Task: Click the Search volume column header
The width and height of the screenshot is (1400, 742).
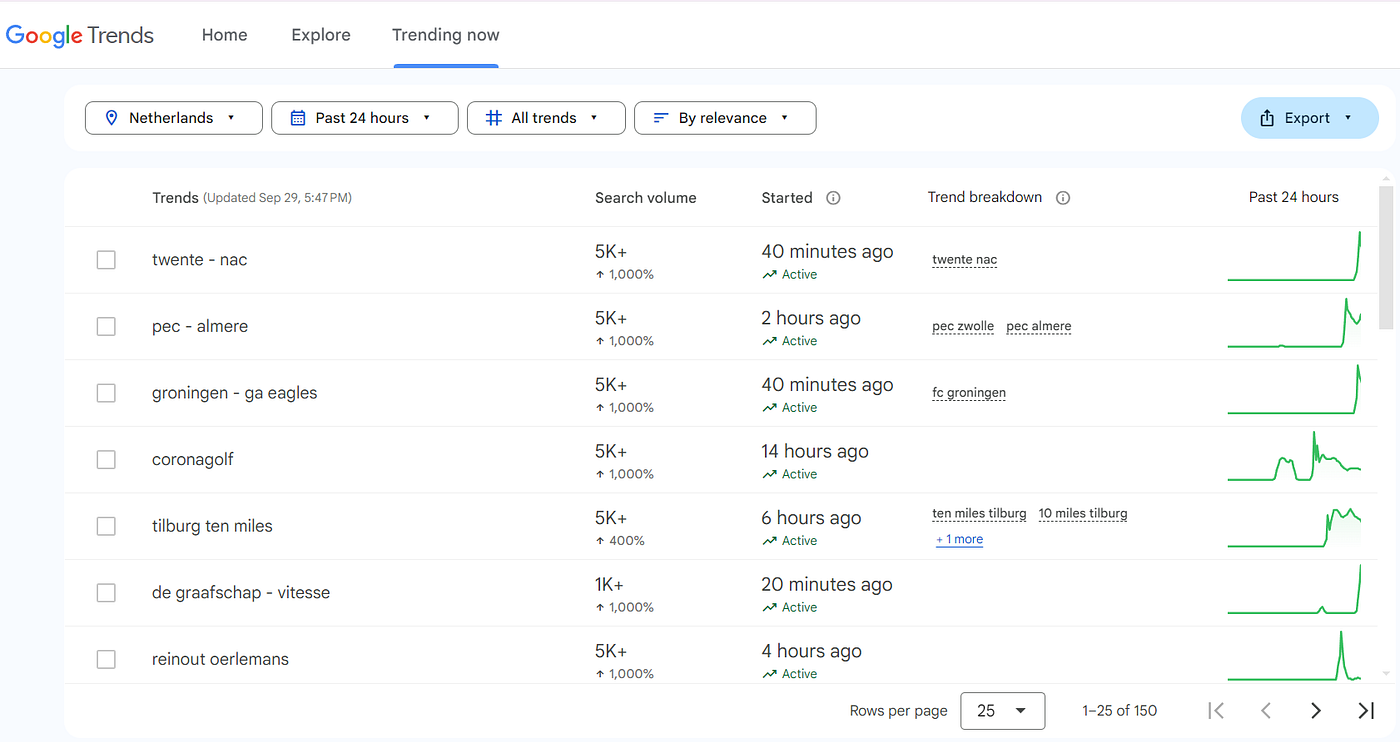Action: click(x=646, y=198)
